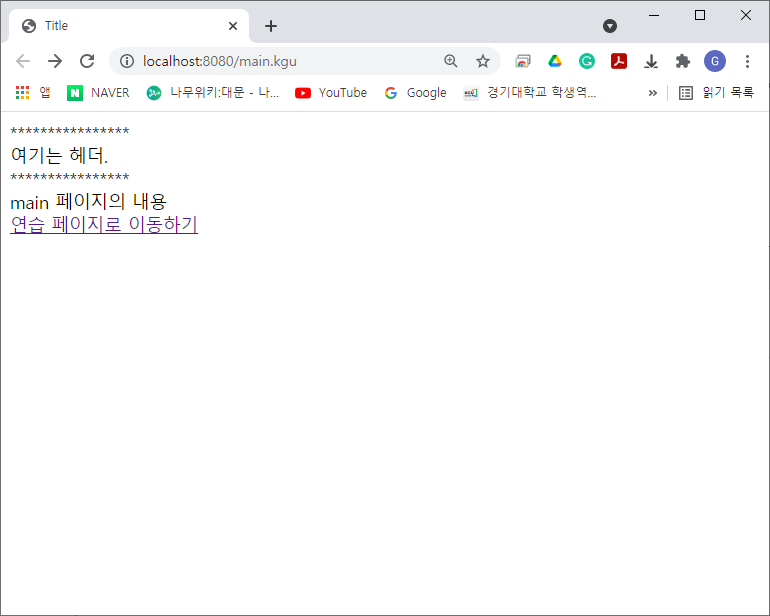Open the 경기대학교 bookmark
Screen dimensions: 770x616
coord(530,92)
